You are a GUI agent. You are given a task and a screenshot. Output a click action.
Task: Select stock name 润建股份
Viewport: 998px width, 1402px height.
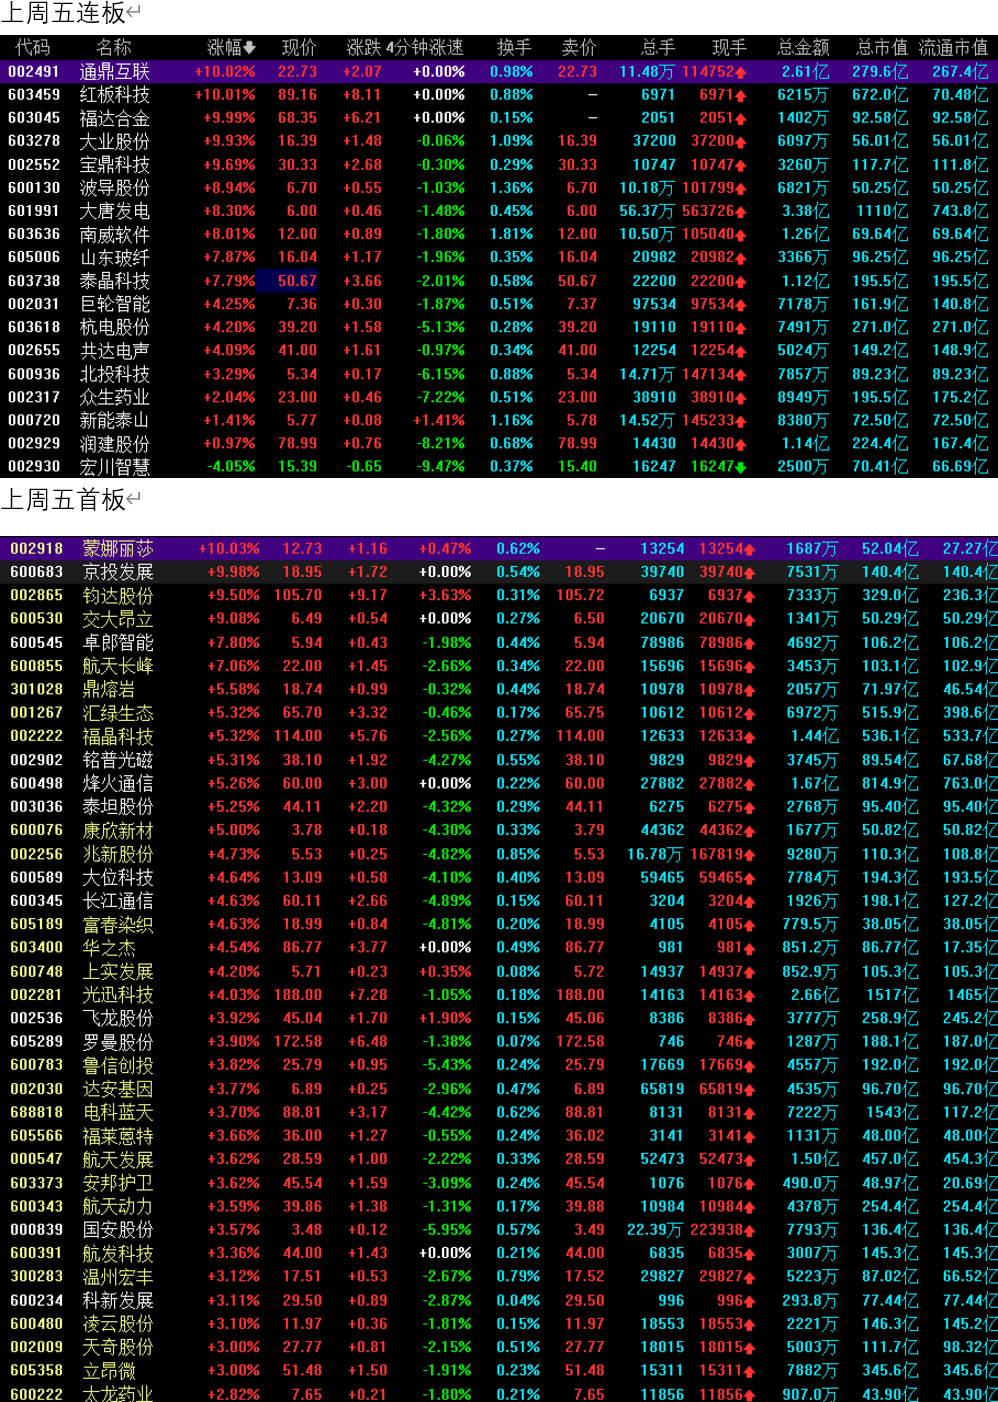tap(115, 443)
